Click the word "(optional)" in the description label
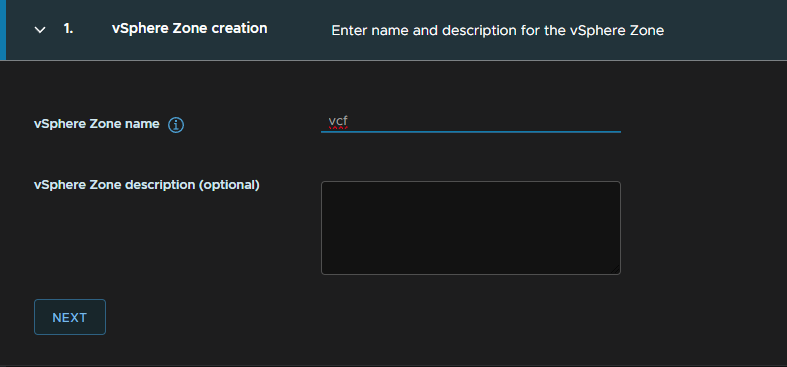Screen dimensions: 787x367 click(229, 185)
